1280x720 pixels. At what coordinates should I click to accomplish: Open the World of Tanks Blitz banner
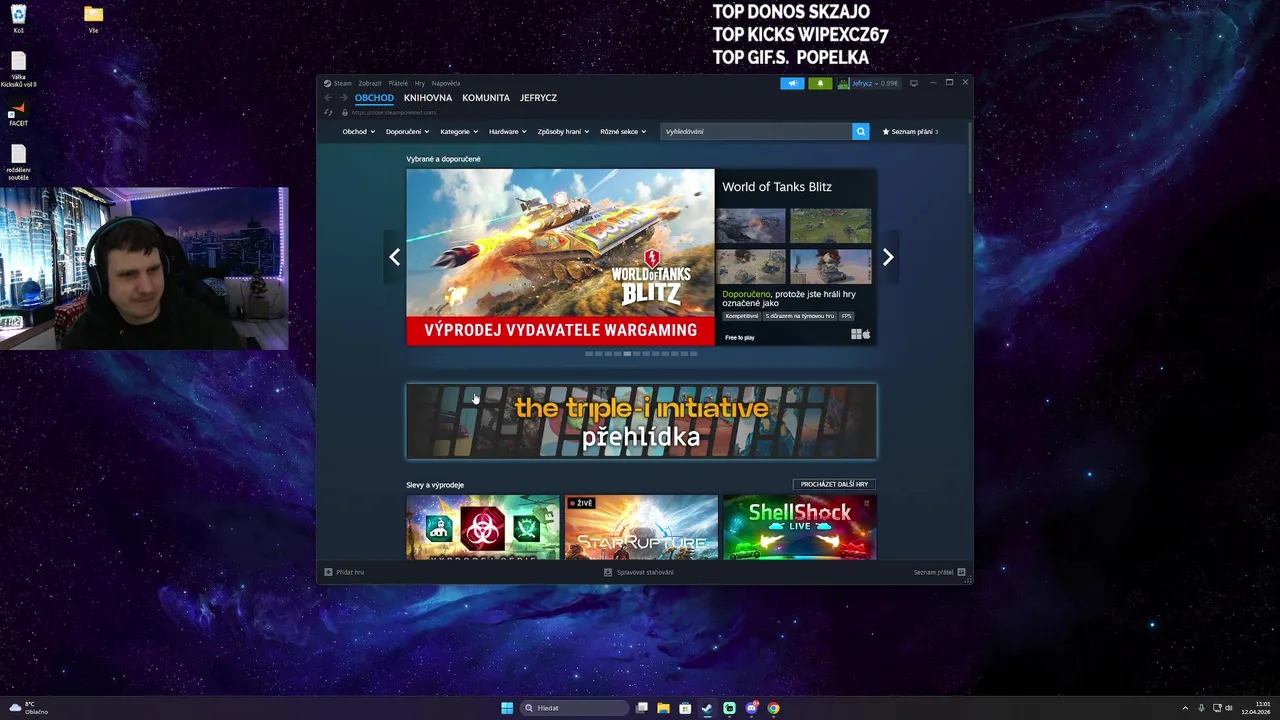coord(560,257)
